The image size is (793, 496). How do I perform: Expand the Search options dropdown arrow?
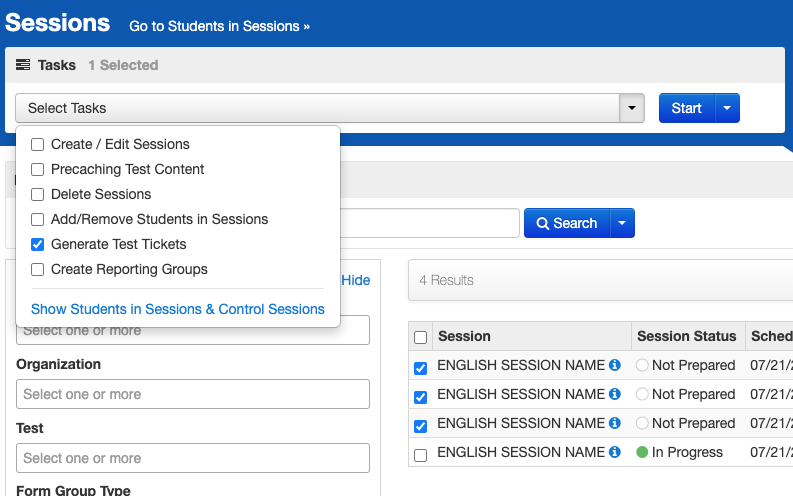[x=622, y=223]
